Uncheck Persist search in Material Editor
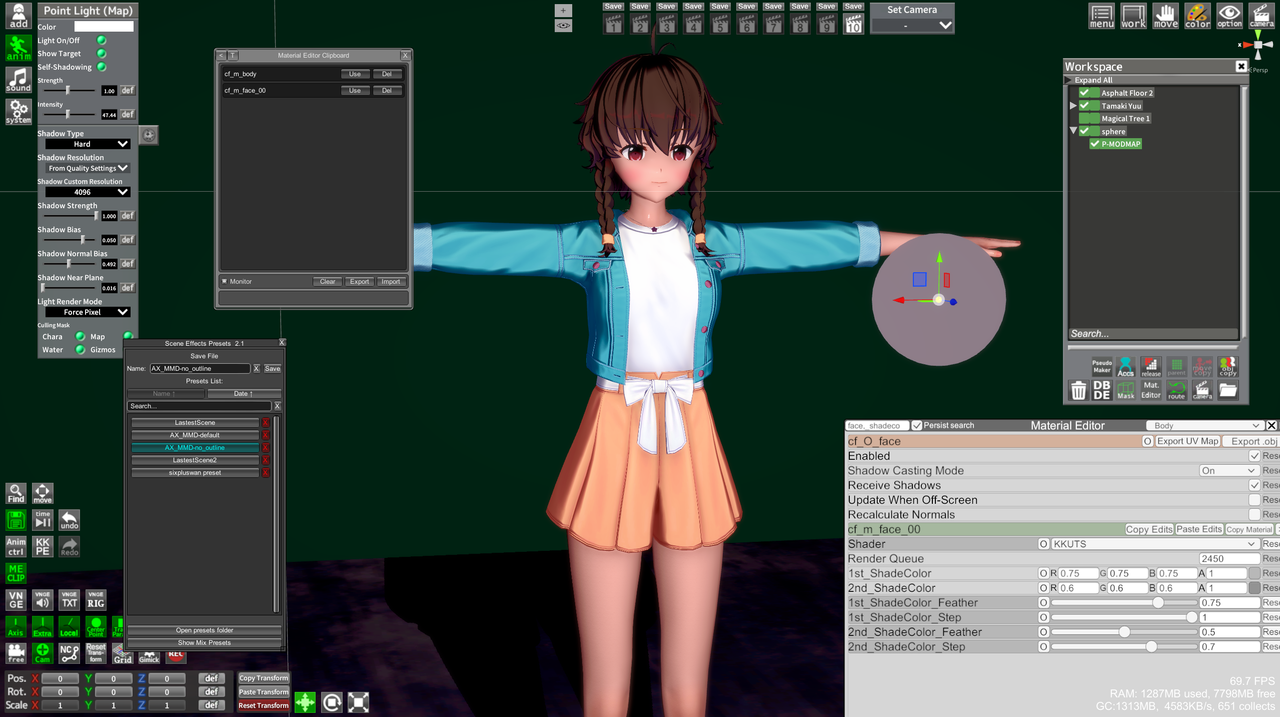1280x717 pixels. pyautogui.click(x=917, y=425)
